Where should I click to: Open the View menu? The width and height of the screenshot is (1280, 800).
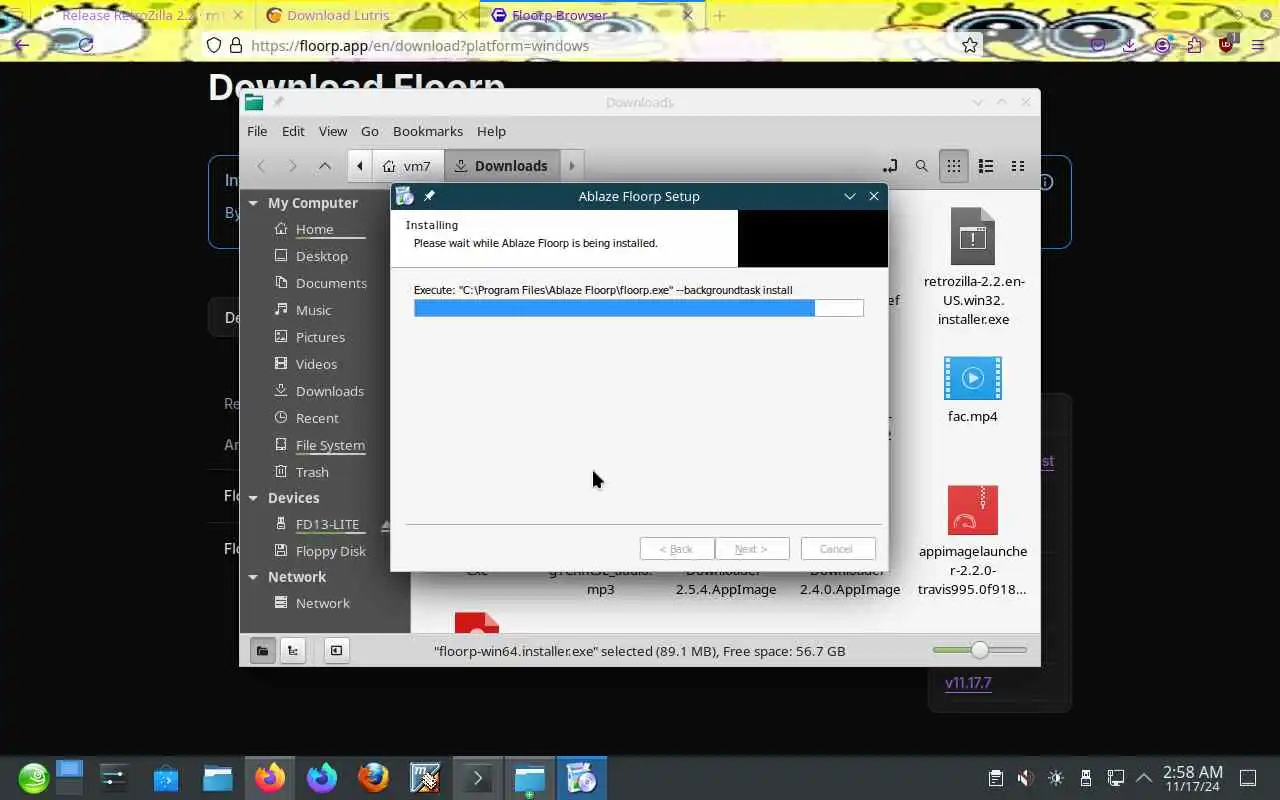point(333,131)
